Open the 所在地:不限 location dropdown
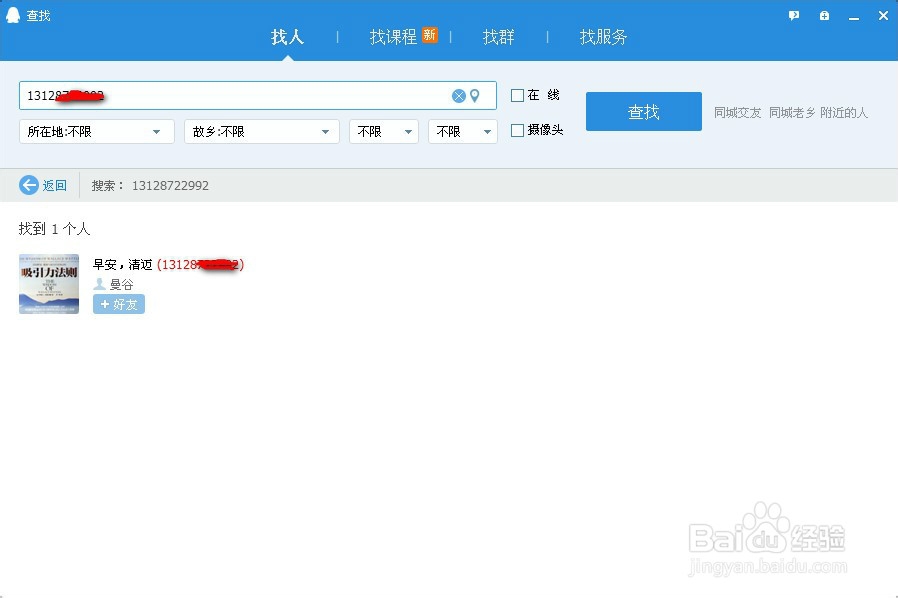 [96, 131]
